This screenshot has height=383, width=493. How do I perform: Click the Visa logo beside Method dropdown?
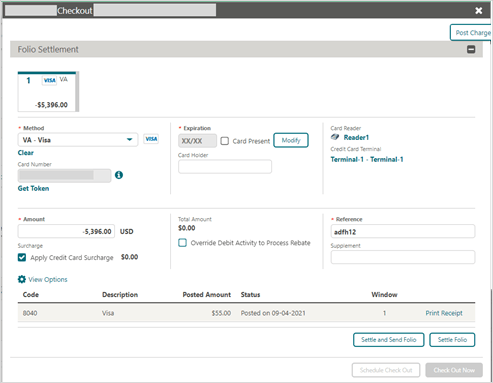(x=151, y=139)
